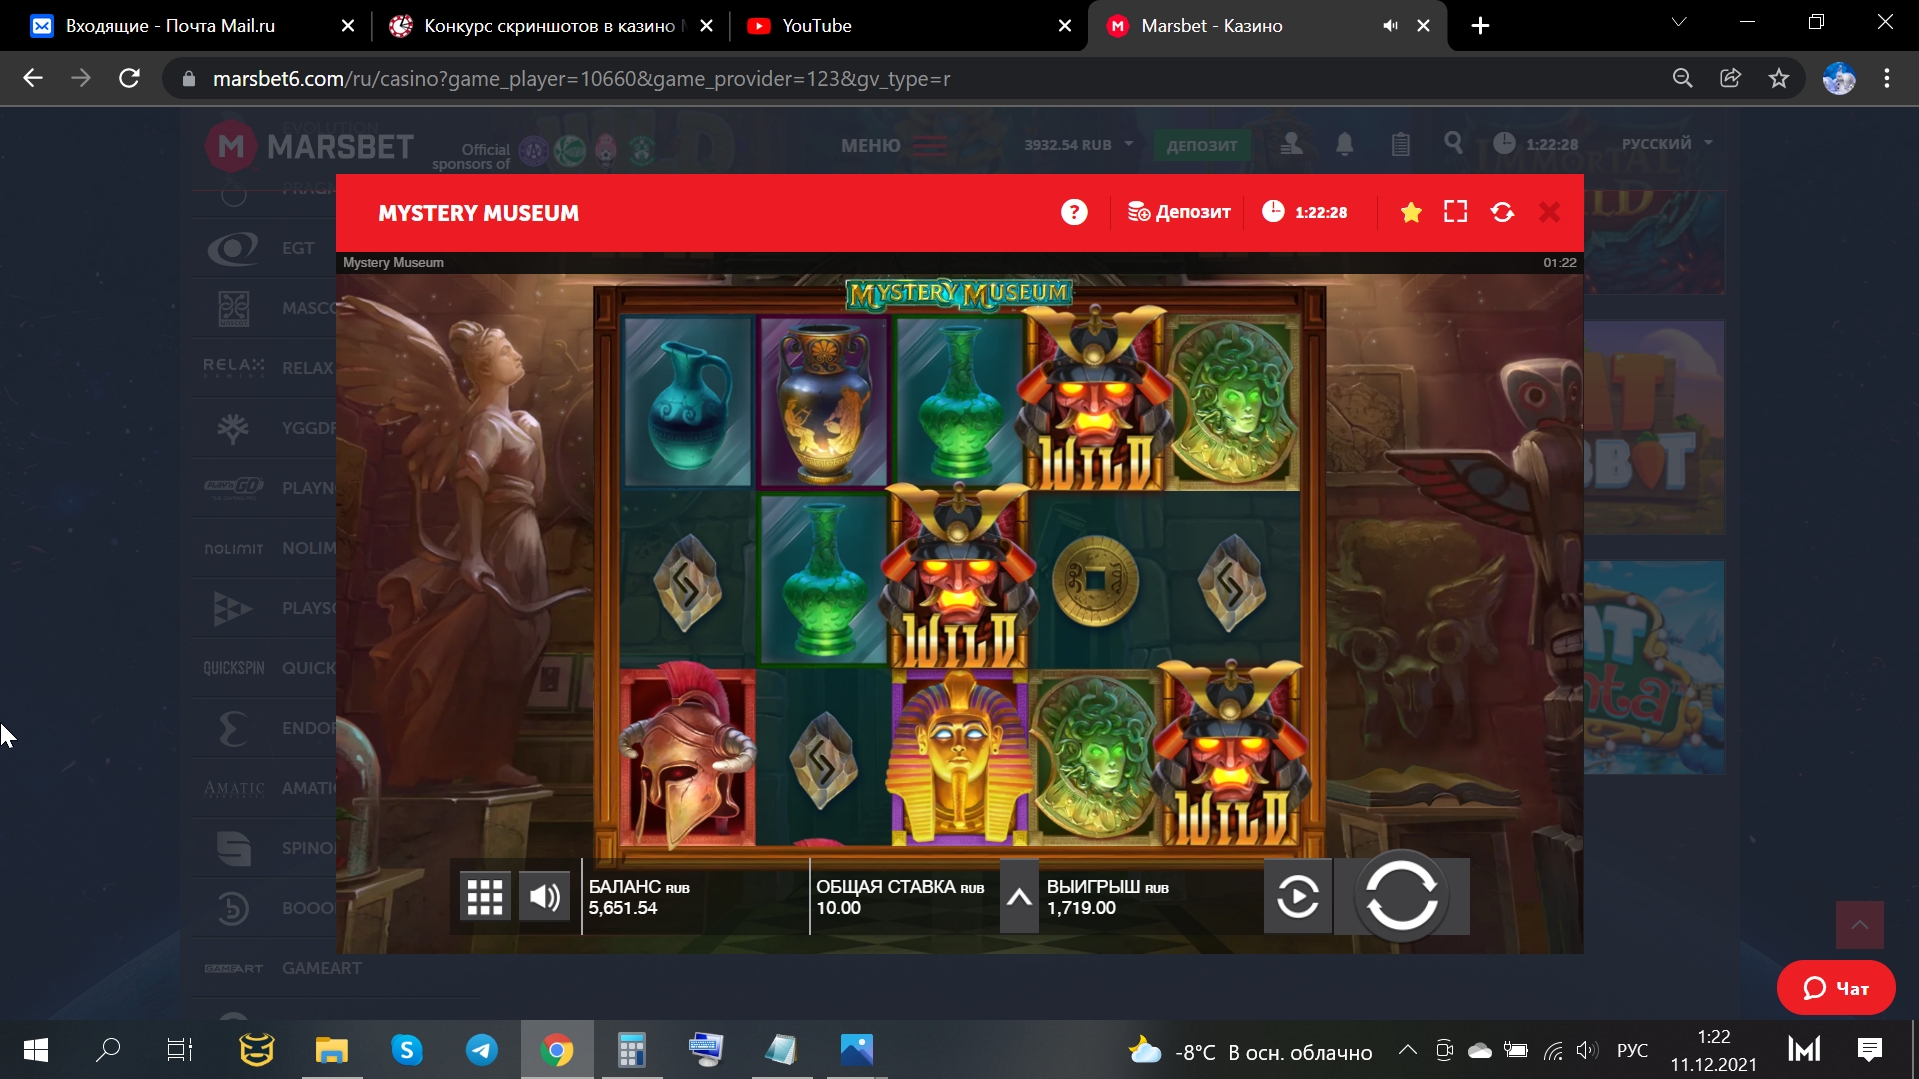Mute the Marsbet tab audio icon
Viewport: 1919px width, 1079px height.
pos(1390,26)
